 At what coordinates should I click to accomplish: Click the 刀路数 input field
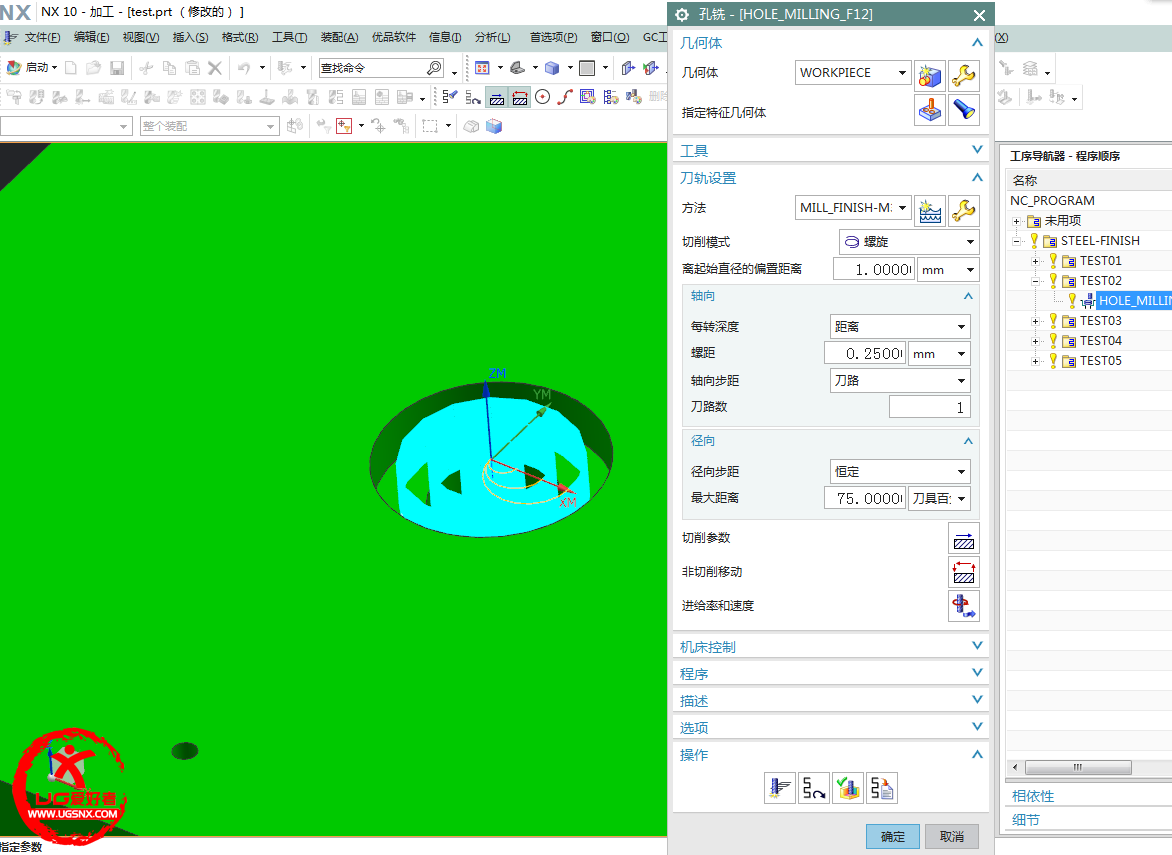929,407
